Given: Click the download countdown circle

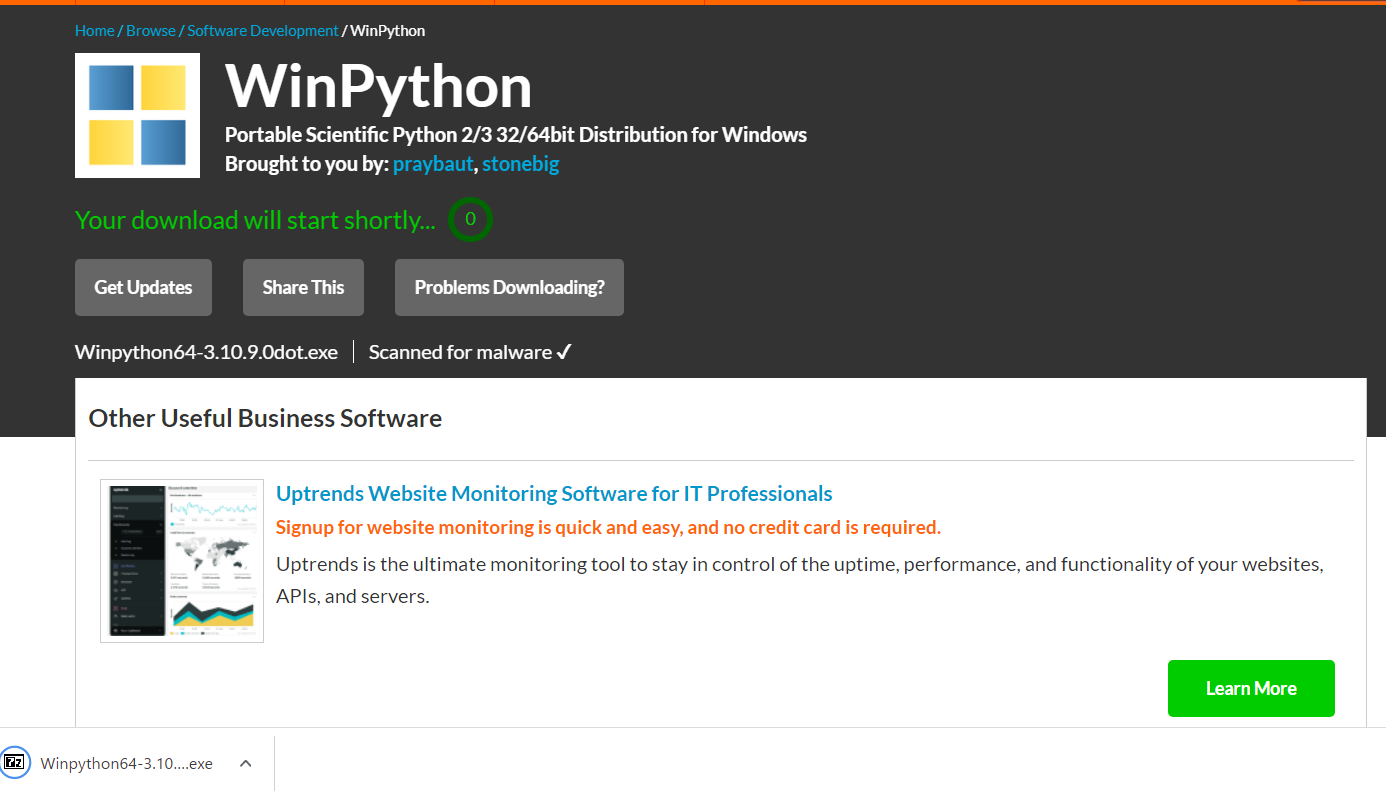Looking at the screenshot, I should tap(470, 219).
